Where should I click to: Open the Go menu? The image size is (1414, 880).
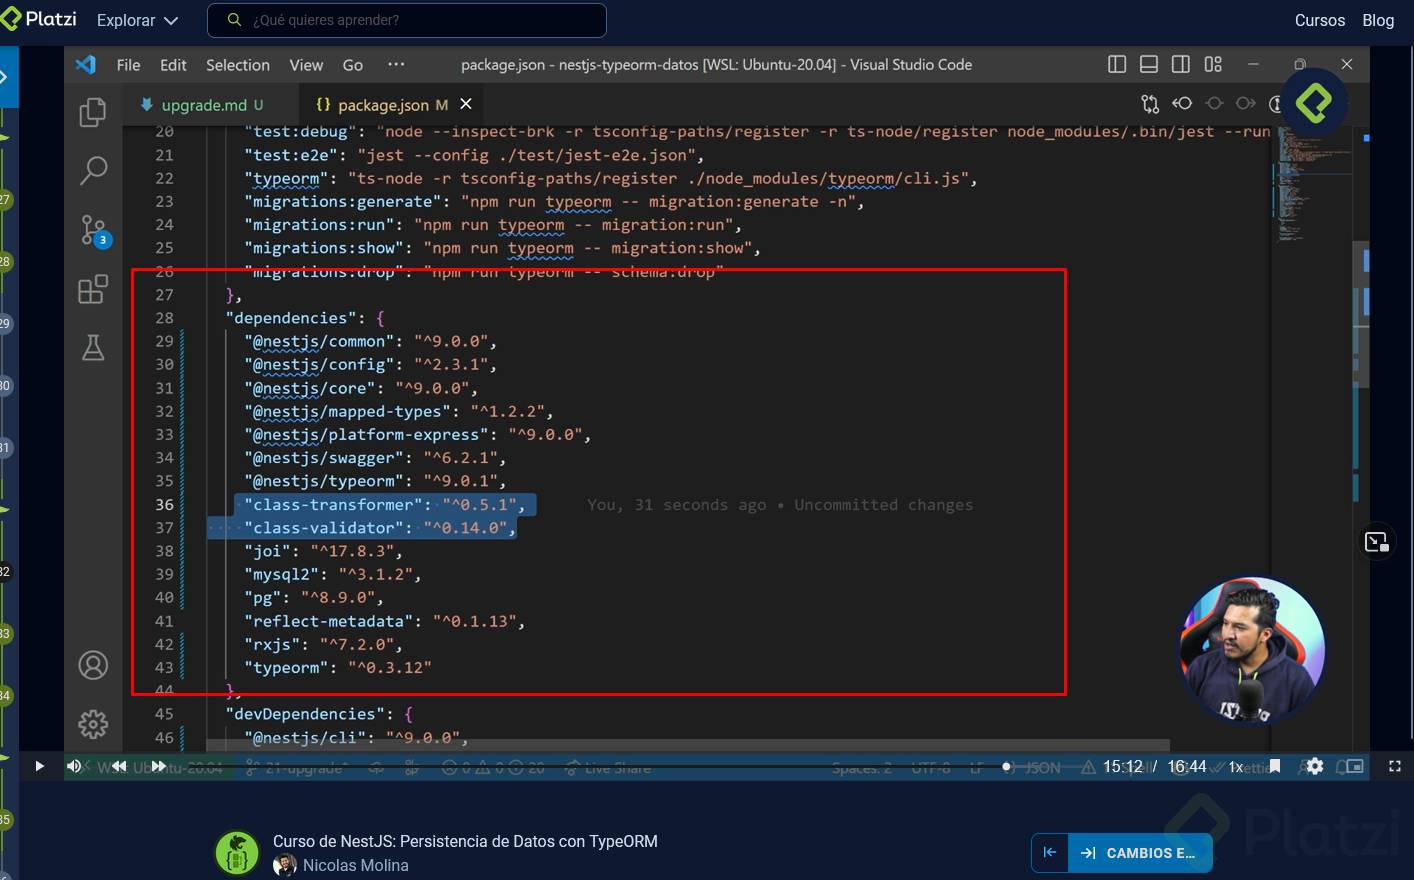(x=353, y=65)
